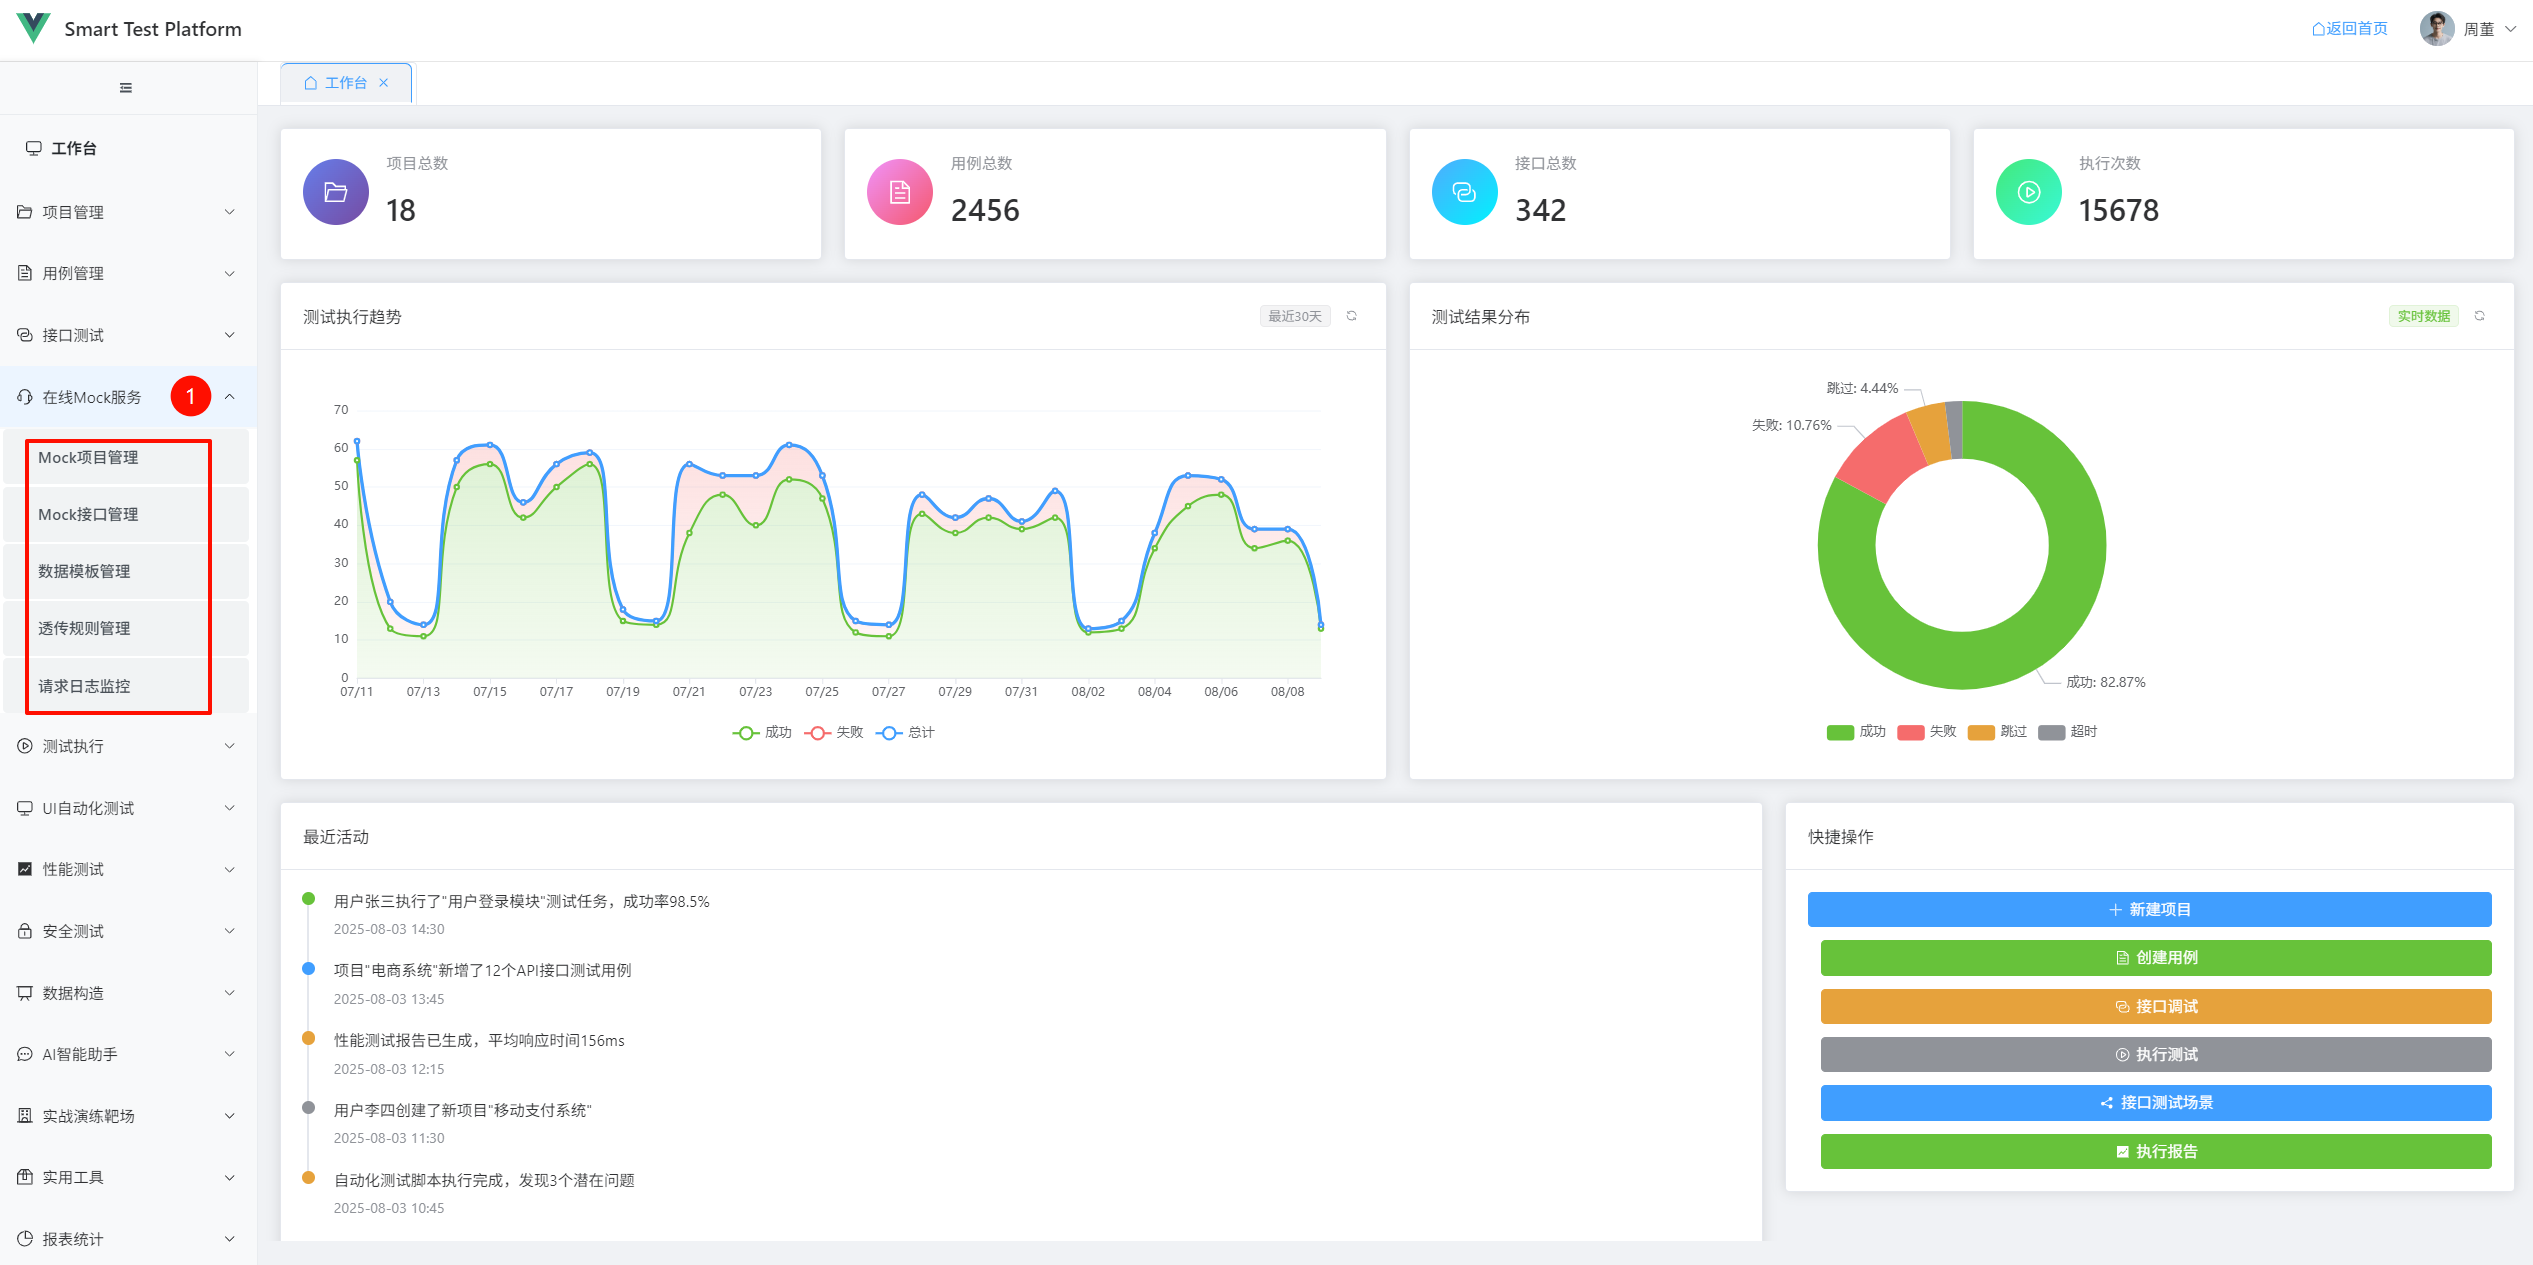Image resolution: width=2533 pixels, height=1265 pixels.
Task: Click the 新建项目 button
Action: pyautogui.click(x=2149, y=909)
